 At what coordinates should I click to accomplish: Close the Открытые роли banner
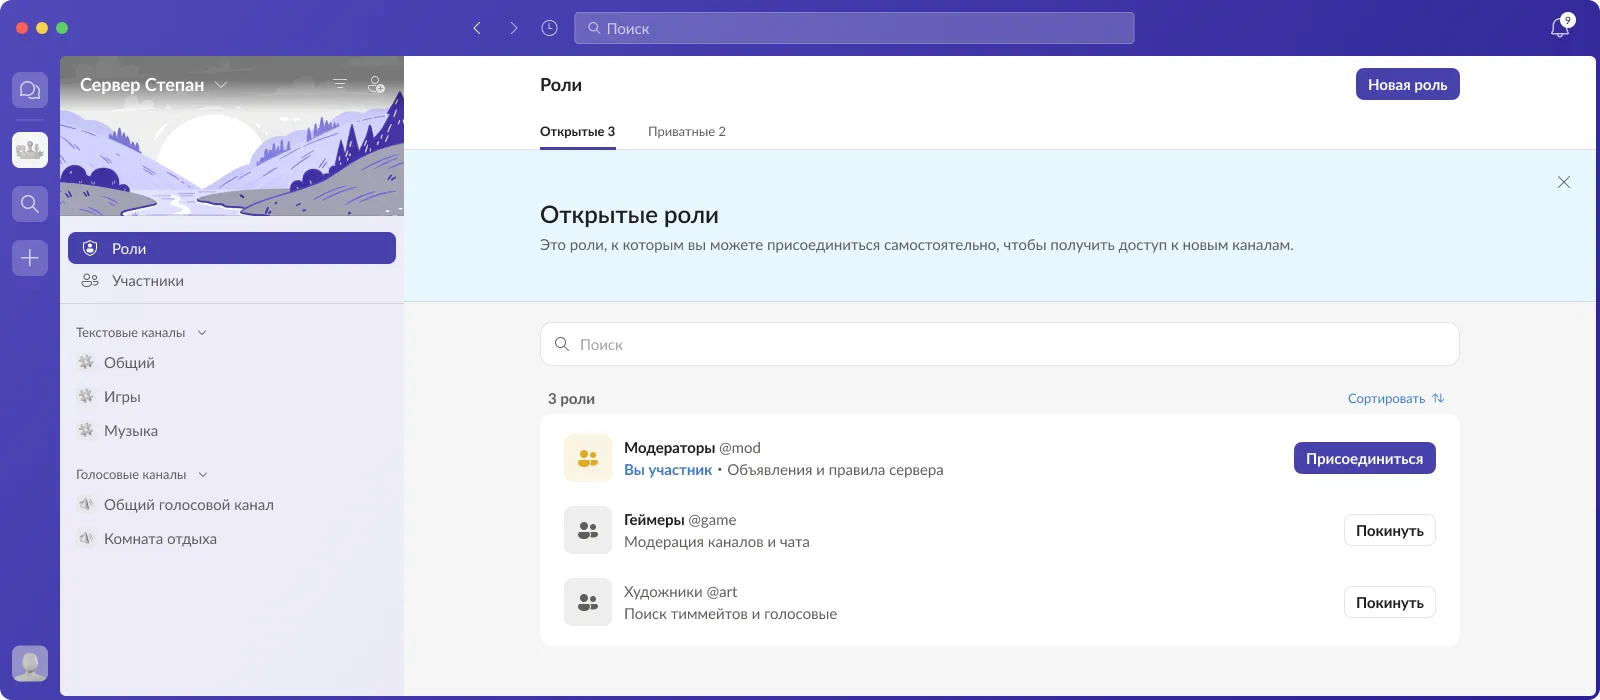pyautogui.click(x=1564, y=182)
